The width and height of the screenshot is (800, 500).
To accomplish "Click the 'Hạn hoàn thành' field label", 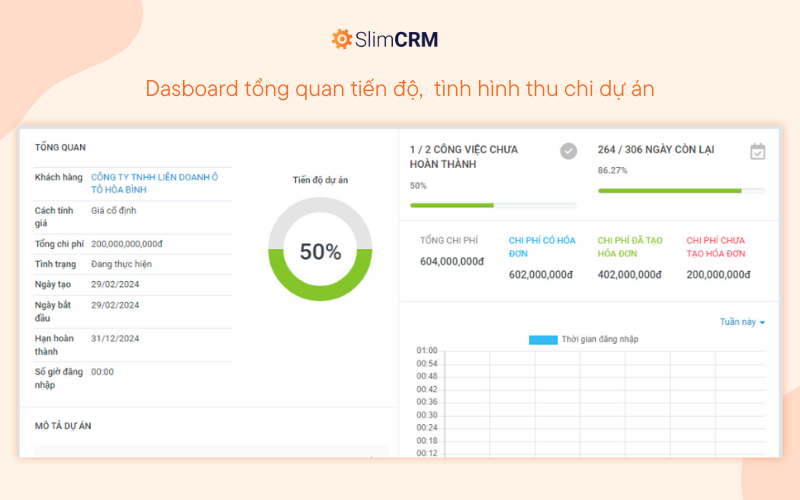I will tap(54, 345).
